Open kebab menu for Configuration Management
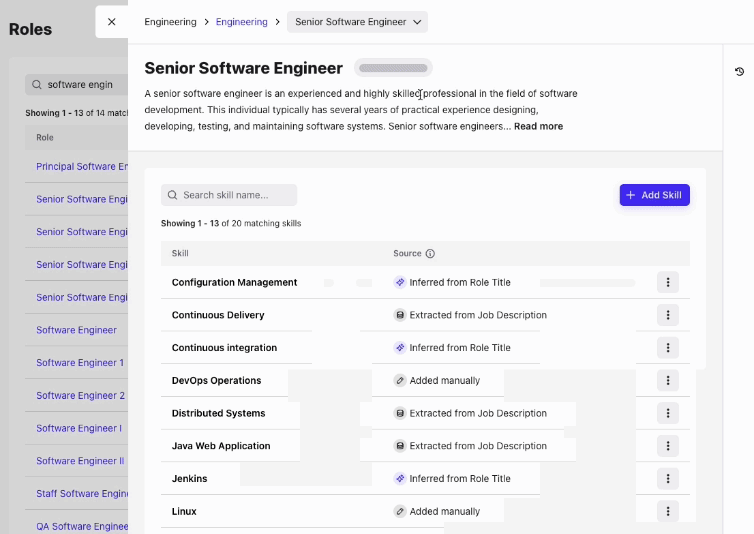754x534 pixels. [x=668, y=282]
